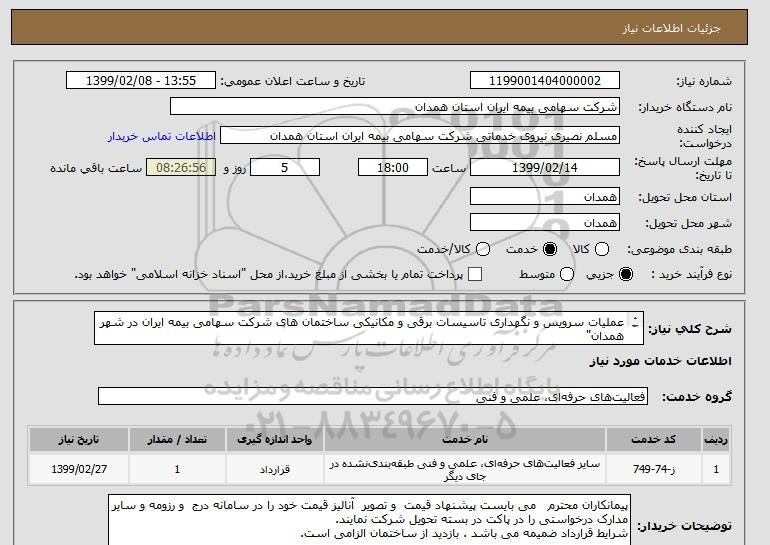Screen dimensions: 770x545
Task: Click service code cell ز-74-749
Action: [654, 469]
